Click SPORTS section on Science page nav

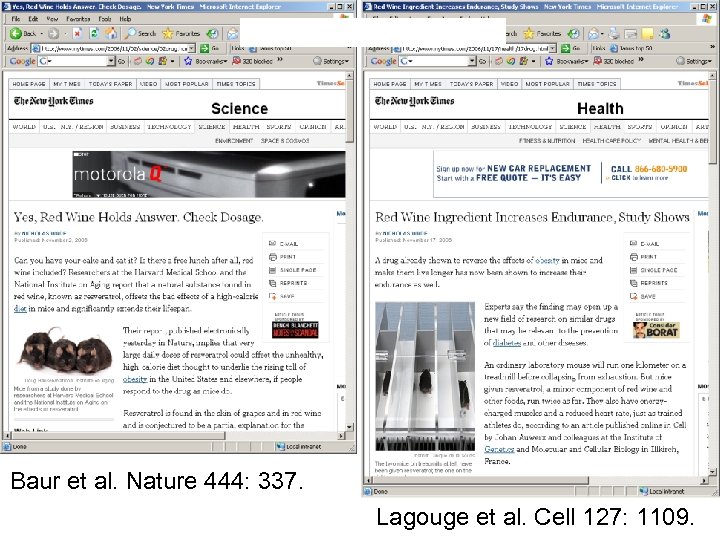click(x=279, y=127)
